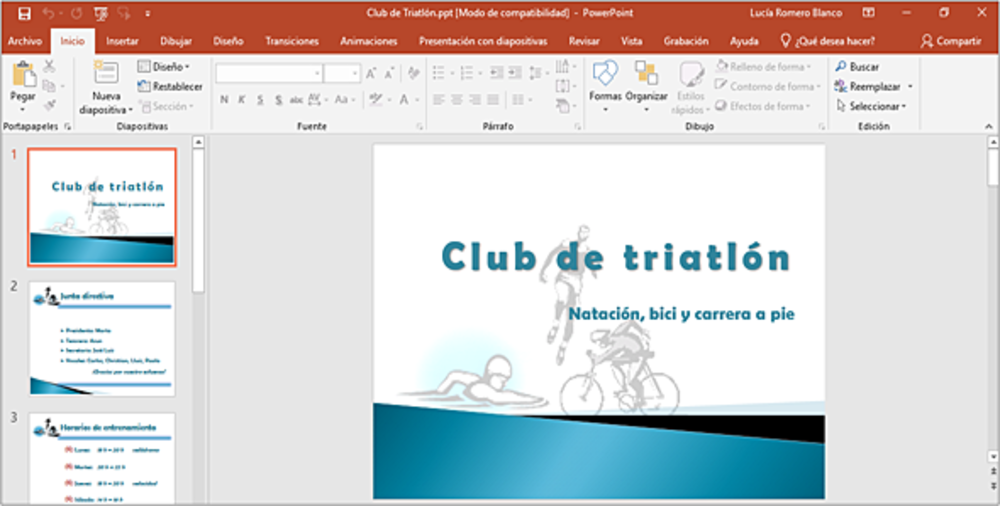Click the Compartir button
The image size is (1000, 506).
pyautogui.click(x=951, y=41)
